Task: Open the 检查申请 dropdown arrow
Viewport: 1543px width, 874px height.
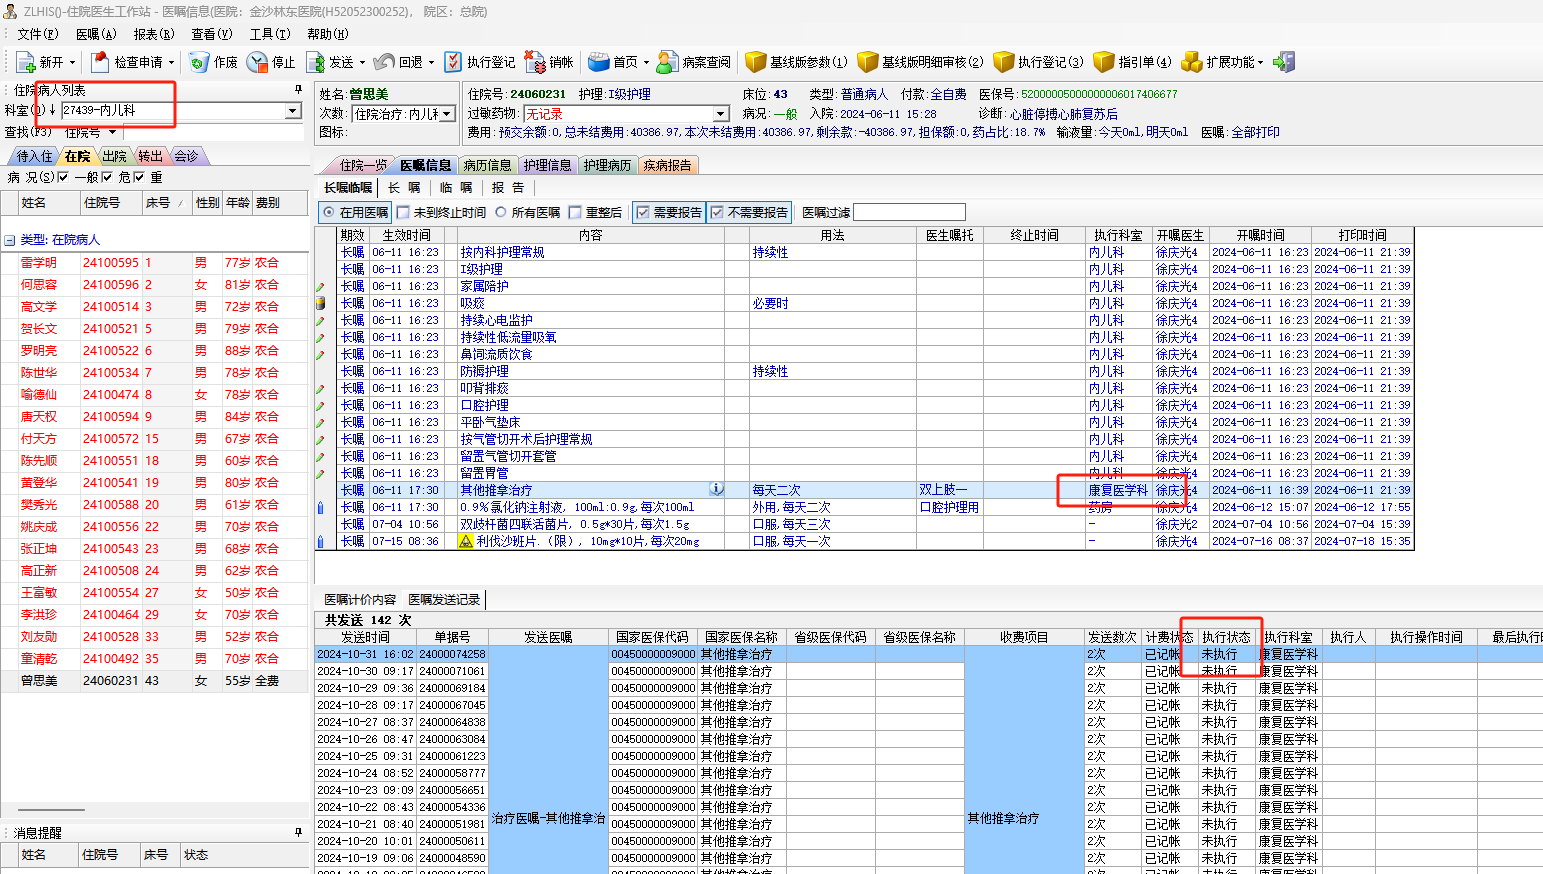Action: coord(172,62)
